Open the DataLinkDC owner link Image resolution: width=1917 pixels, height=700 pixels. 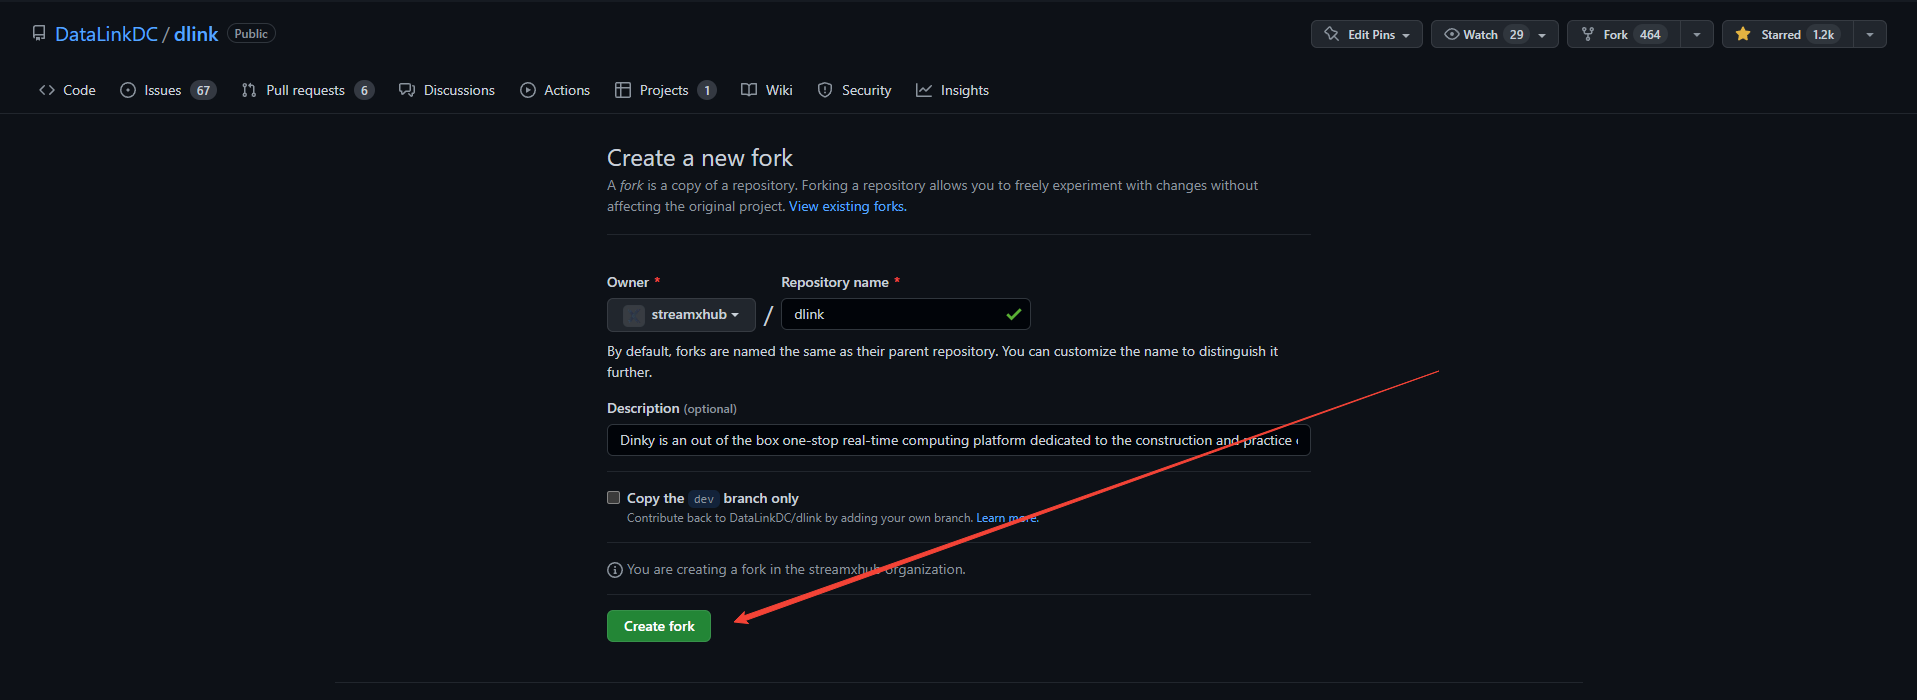click(106, 34)
